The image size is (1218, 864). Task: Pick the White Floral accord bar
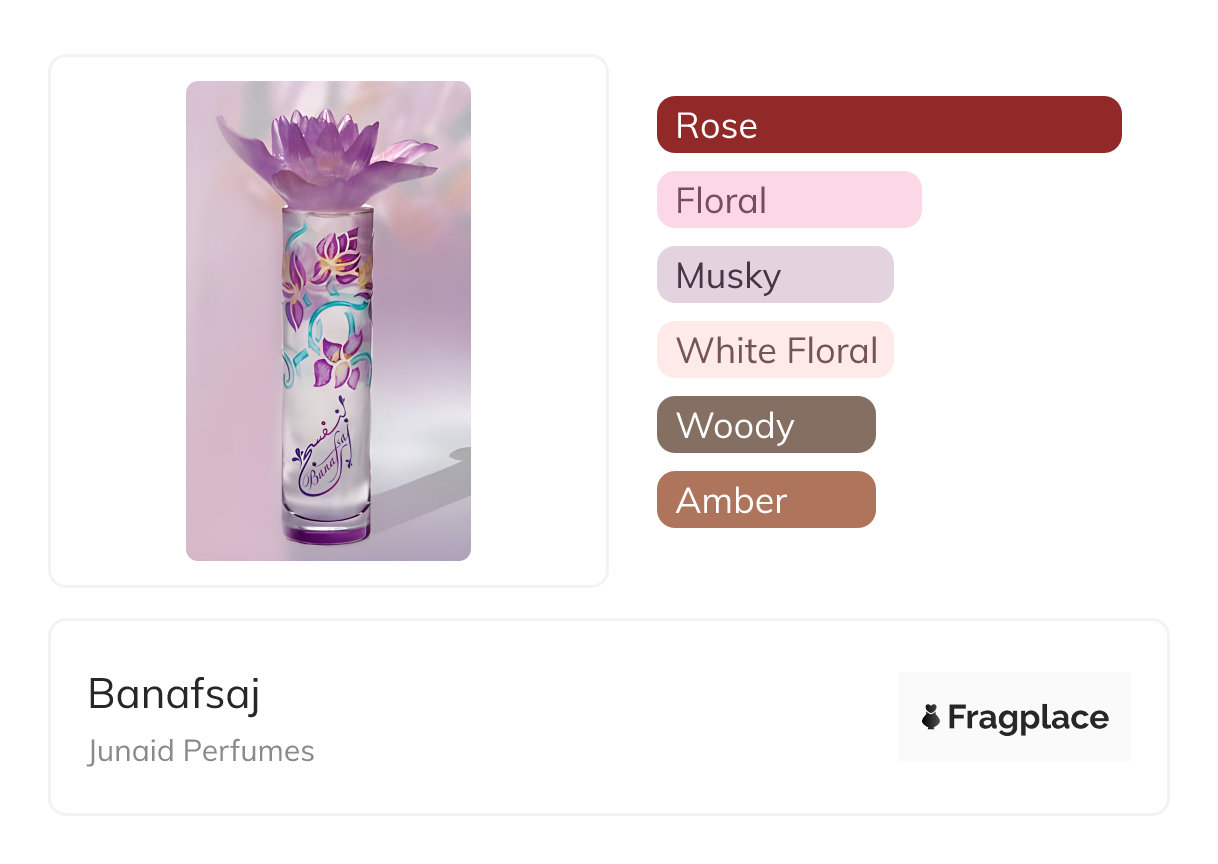pyautogui.click(x=774, y=350)
